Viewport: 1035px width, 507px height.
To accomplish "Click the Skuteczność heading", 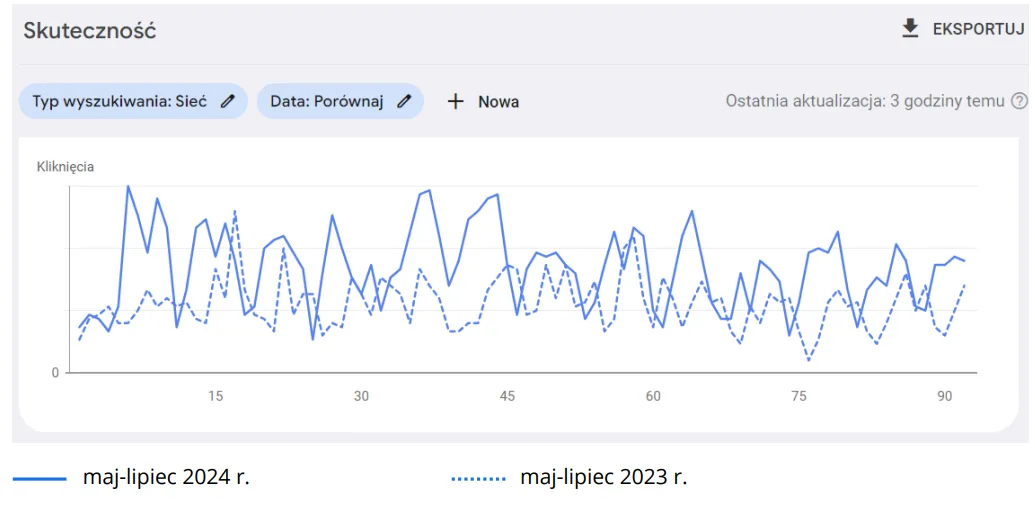I will (90, 30).
